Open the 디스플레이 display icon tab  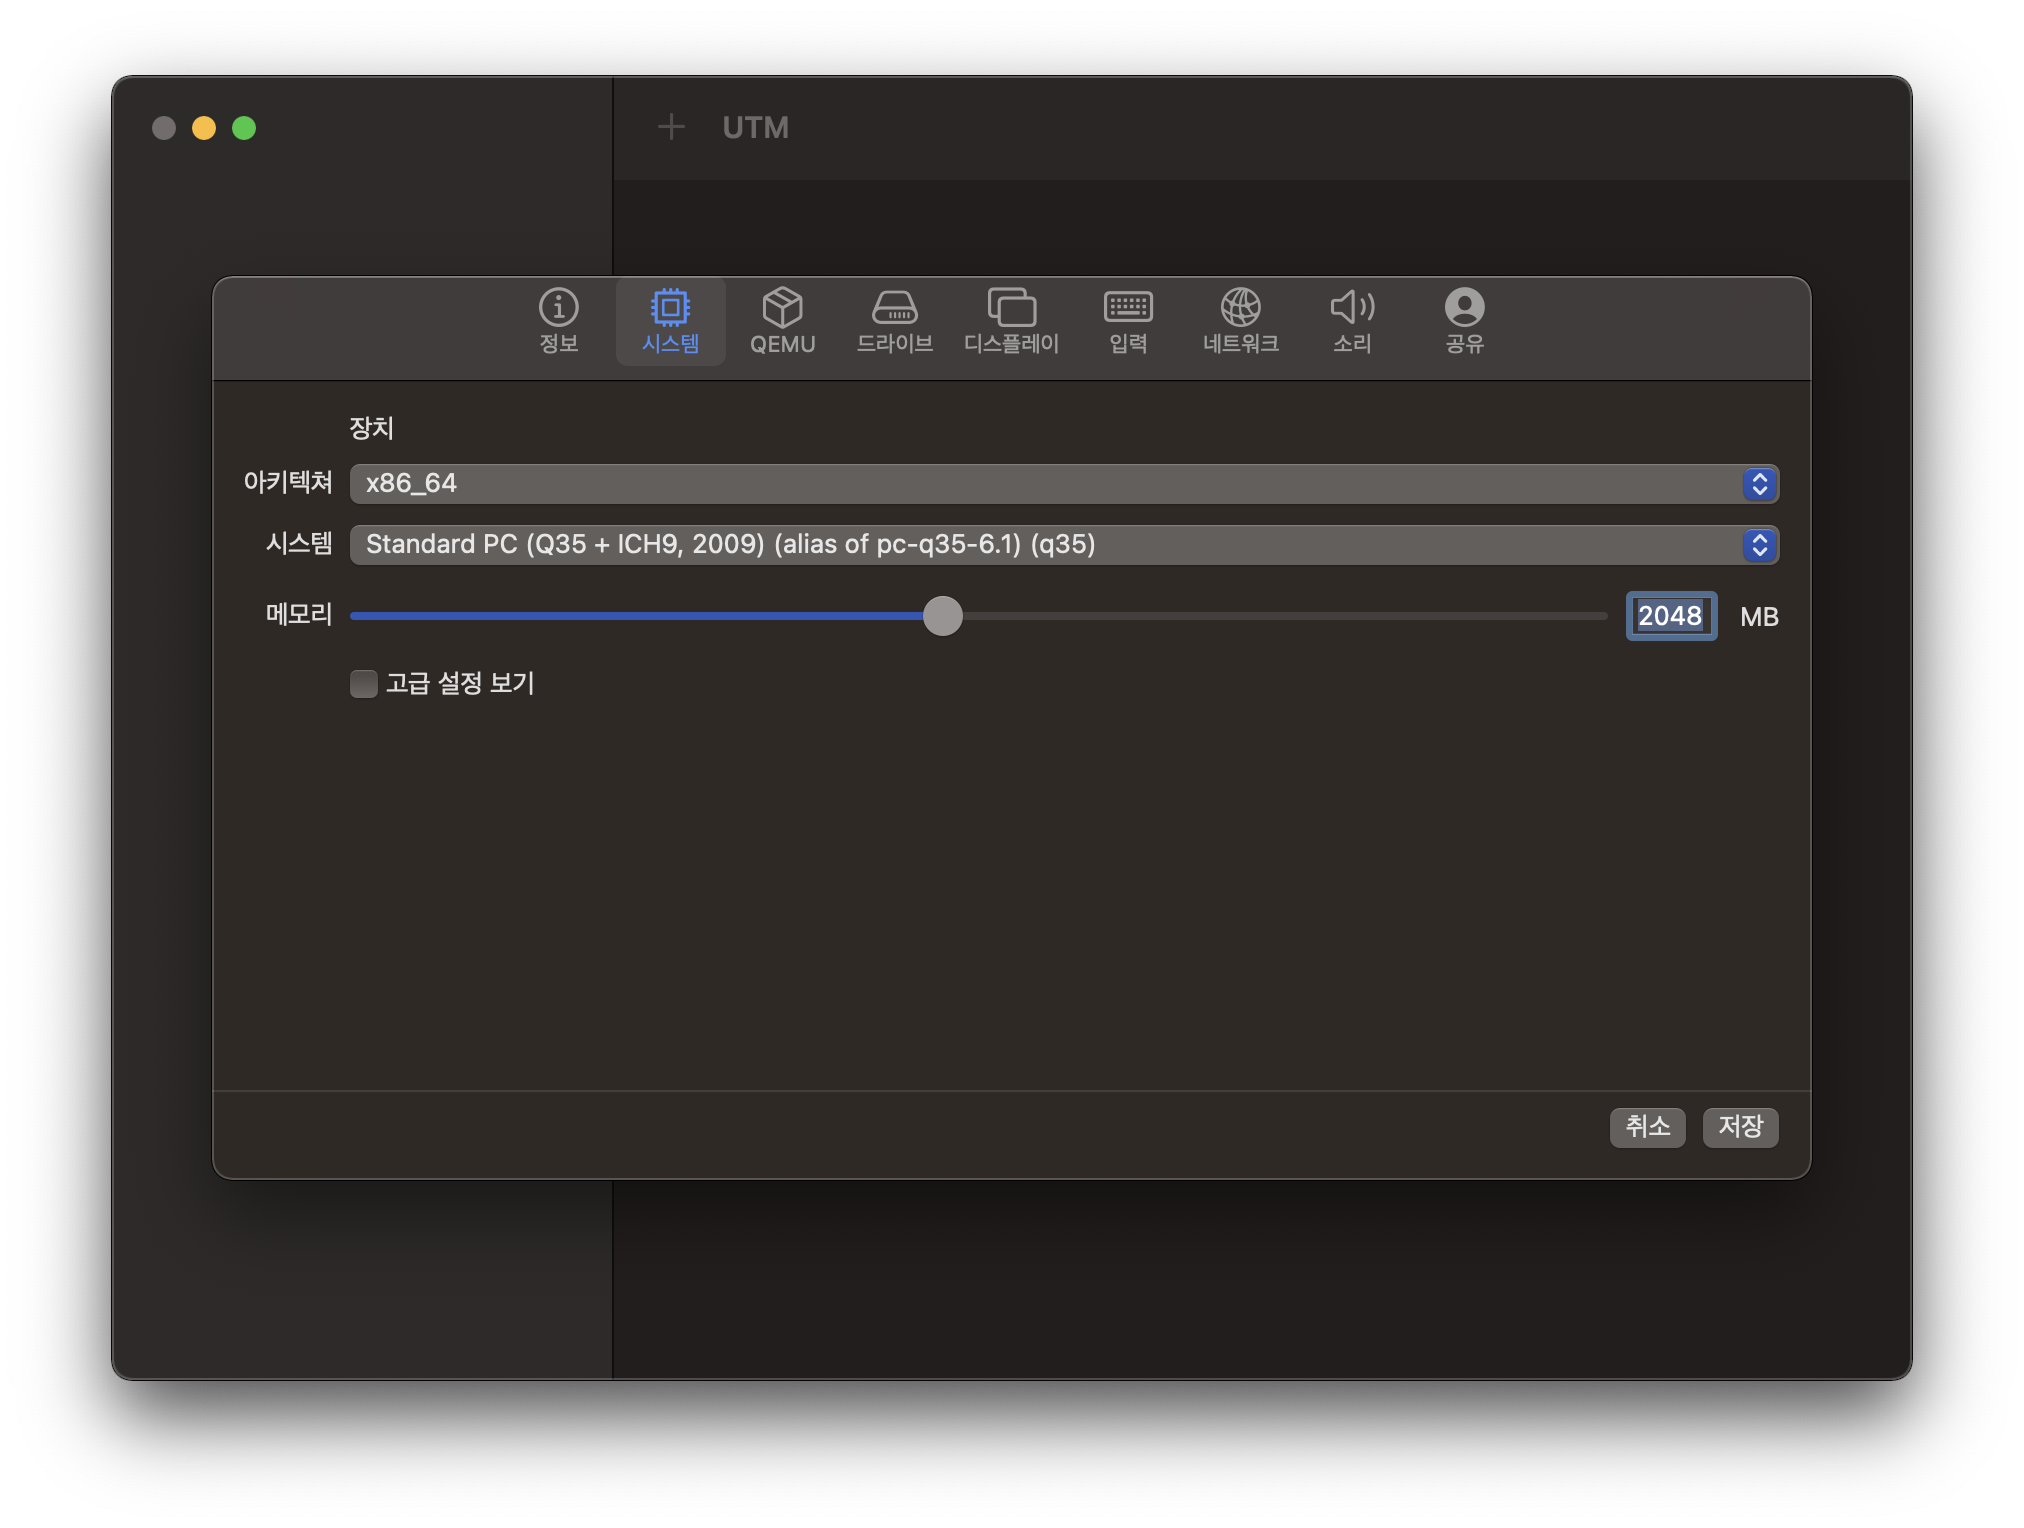coord(1011,320)
